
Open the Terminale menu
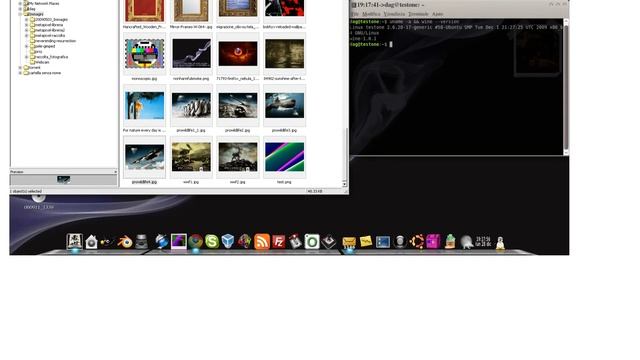(x=418, y=14)
